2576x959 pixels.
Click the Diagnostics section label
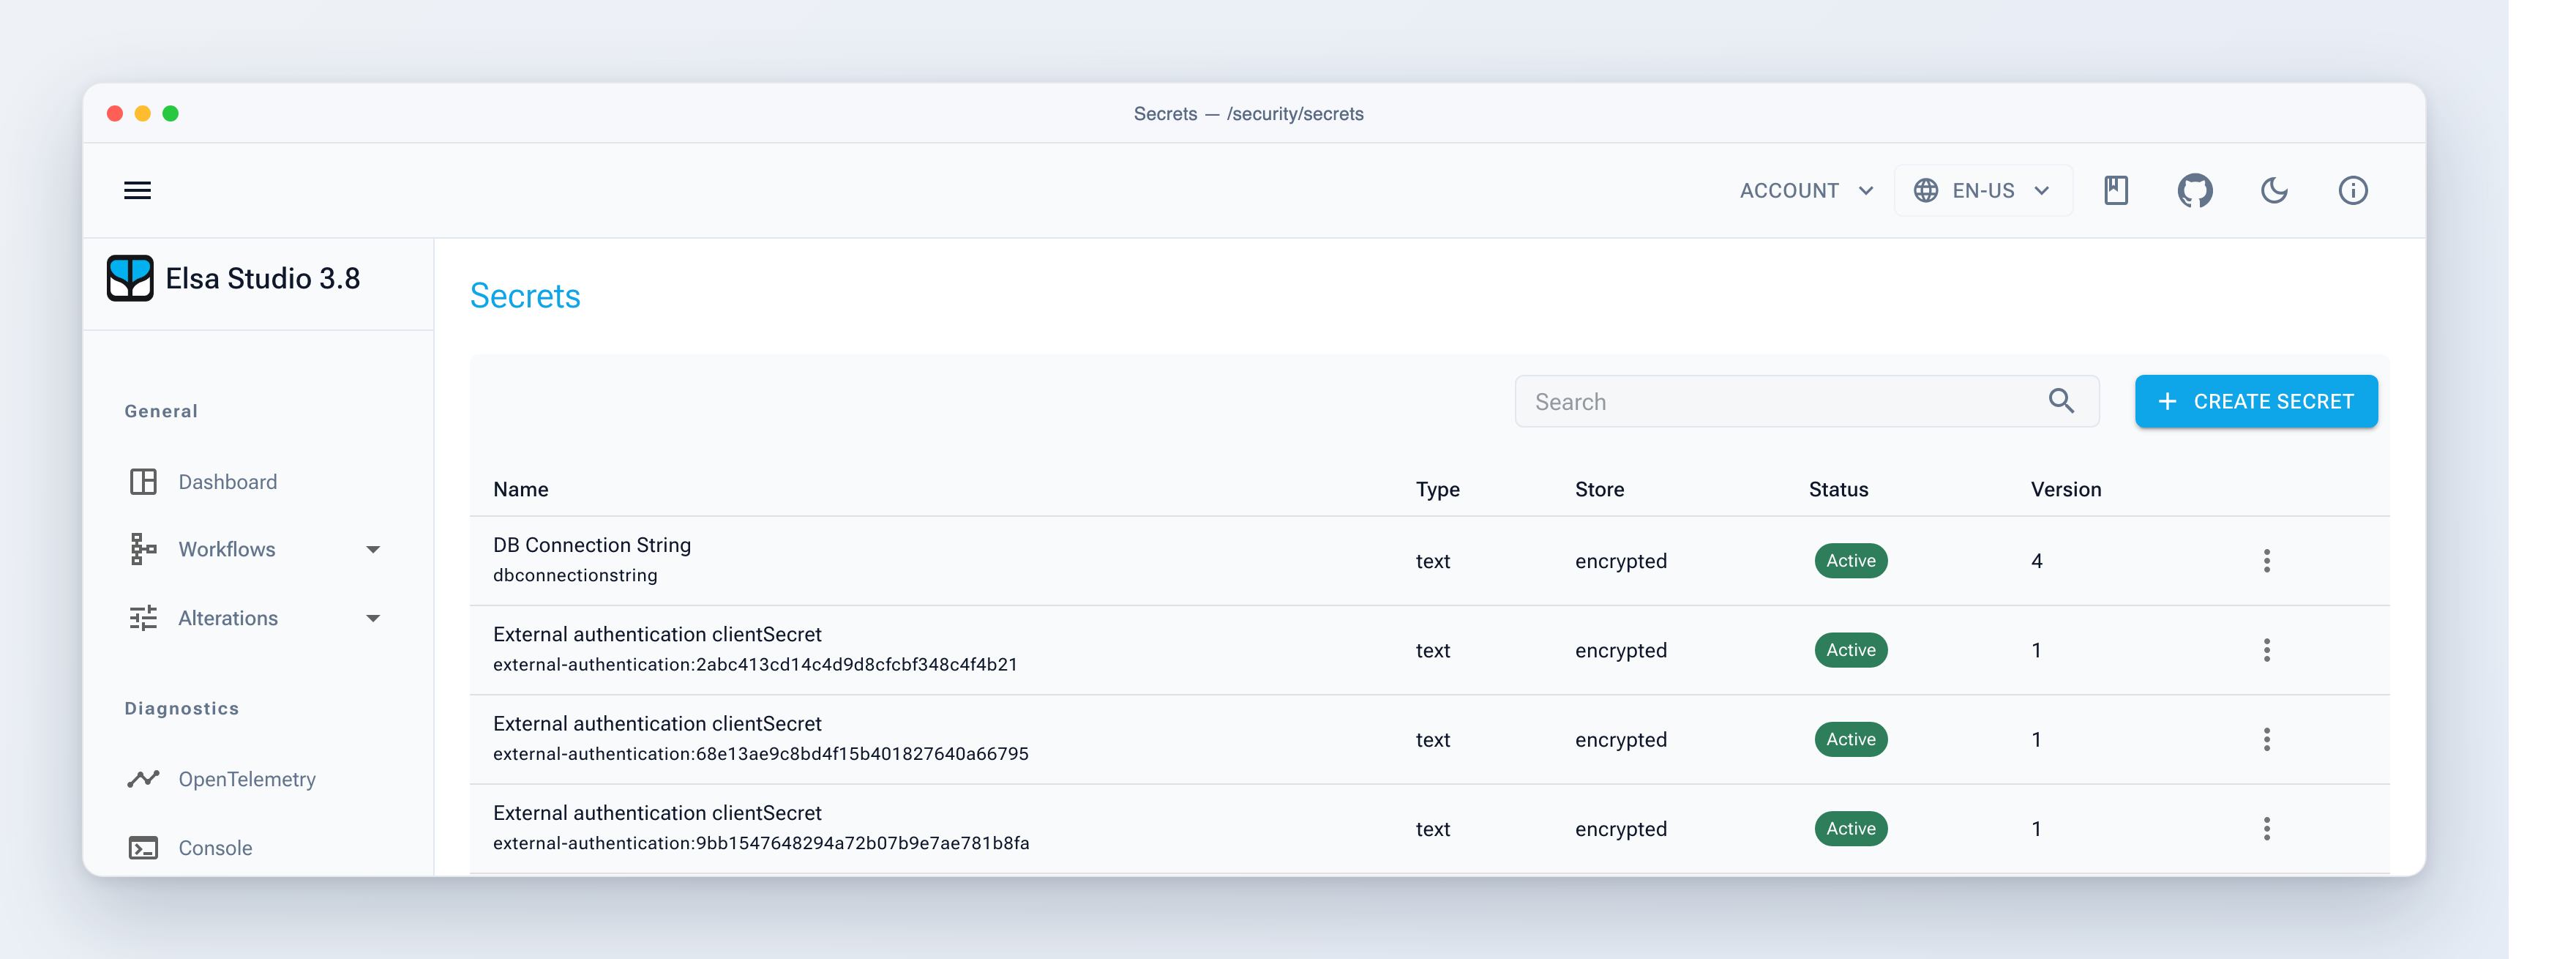(x=182, y=708)
